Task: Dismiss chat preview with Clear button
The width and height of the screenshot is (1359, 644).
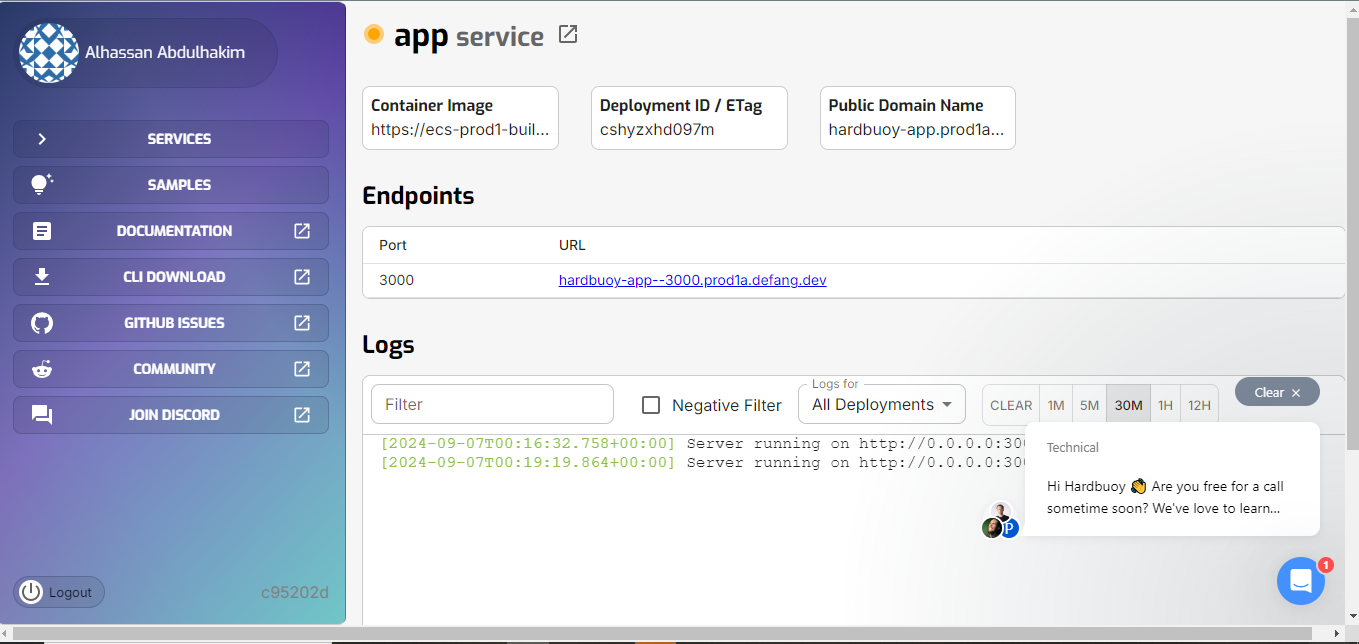Action: (x=1277, y=392)
